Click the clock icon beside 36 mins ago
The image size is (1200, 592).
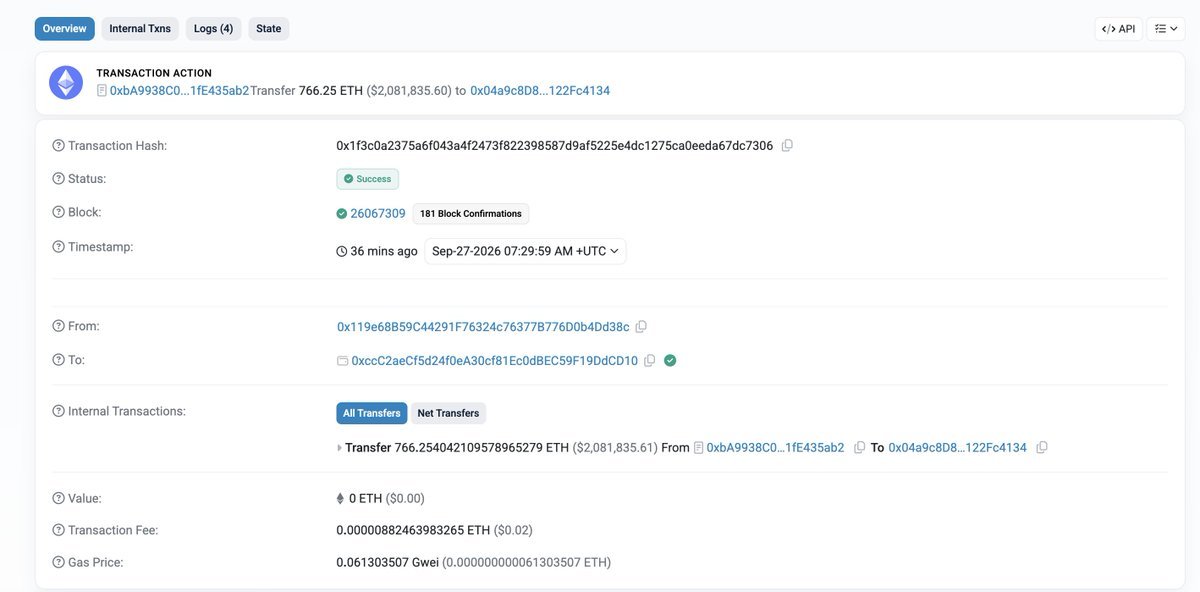[342, 251]
